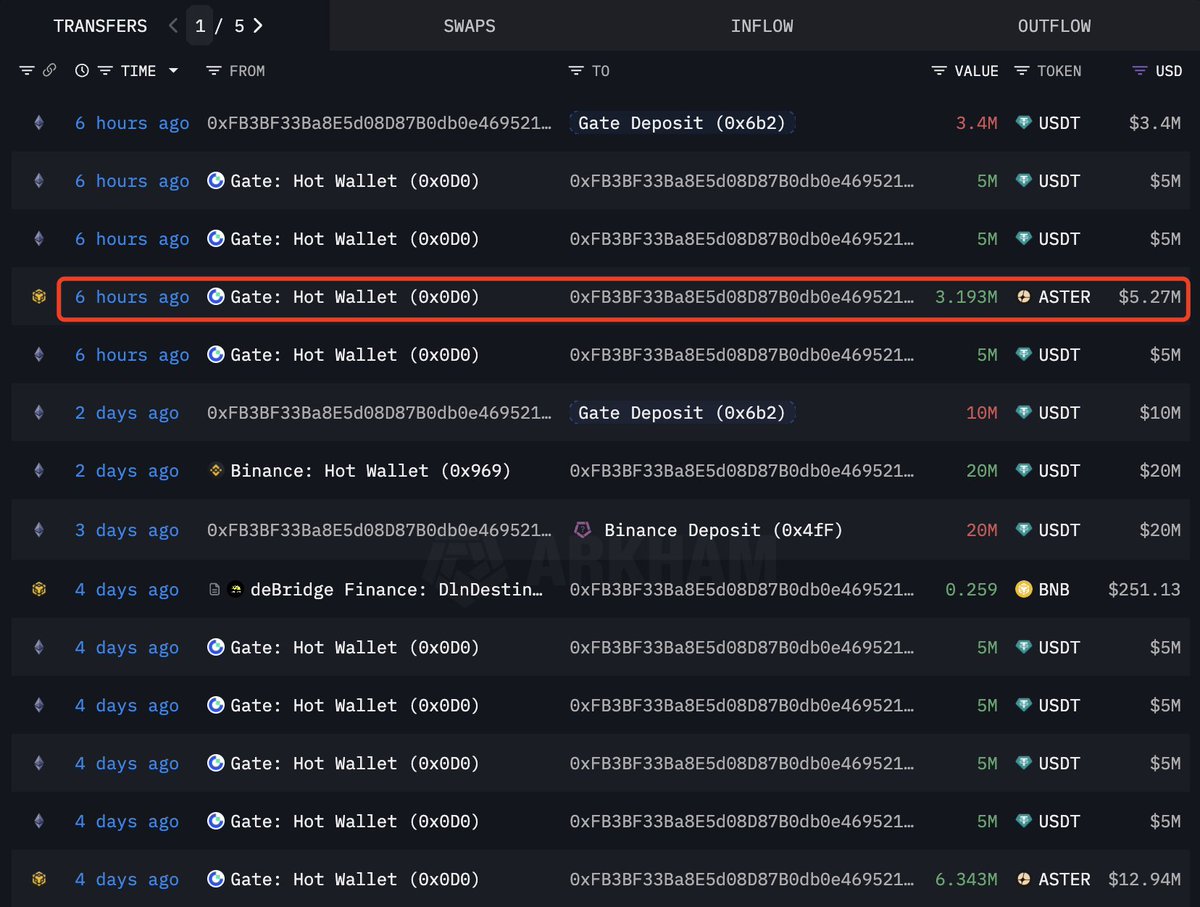Image resolution: width=1200 pixels, height=907 pixels.
Task: Switch to the SWAPS tab
Action: [x=469, y=26]
